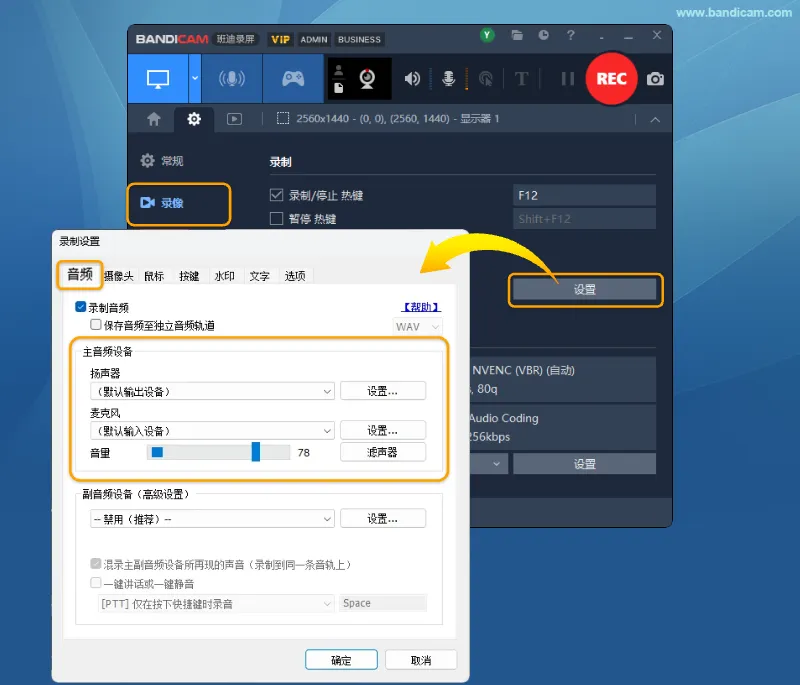Viewport: 800px width, 685px height.
Task: Click 设置 button below Audio Coding info
Action: point(585,464)
